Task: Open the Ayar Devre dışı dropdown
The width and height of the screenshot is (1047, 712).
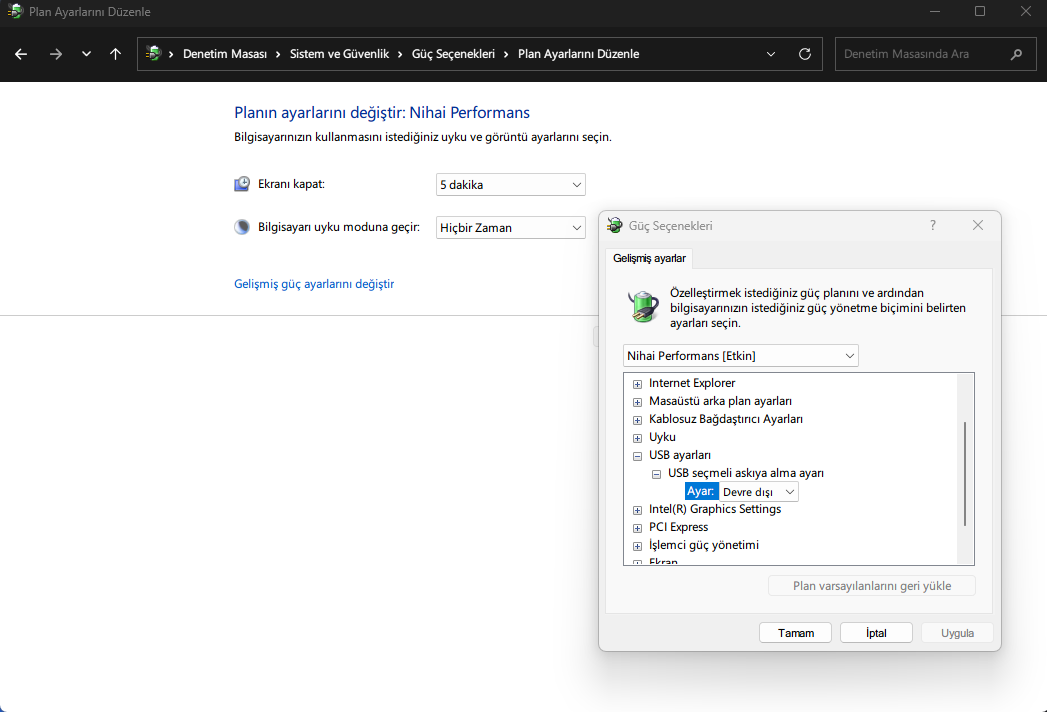Action: 758,492
